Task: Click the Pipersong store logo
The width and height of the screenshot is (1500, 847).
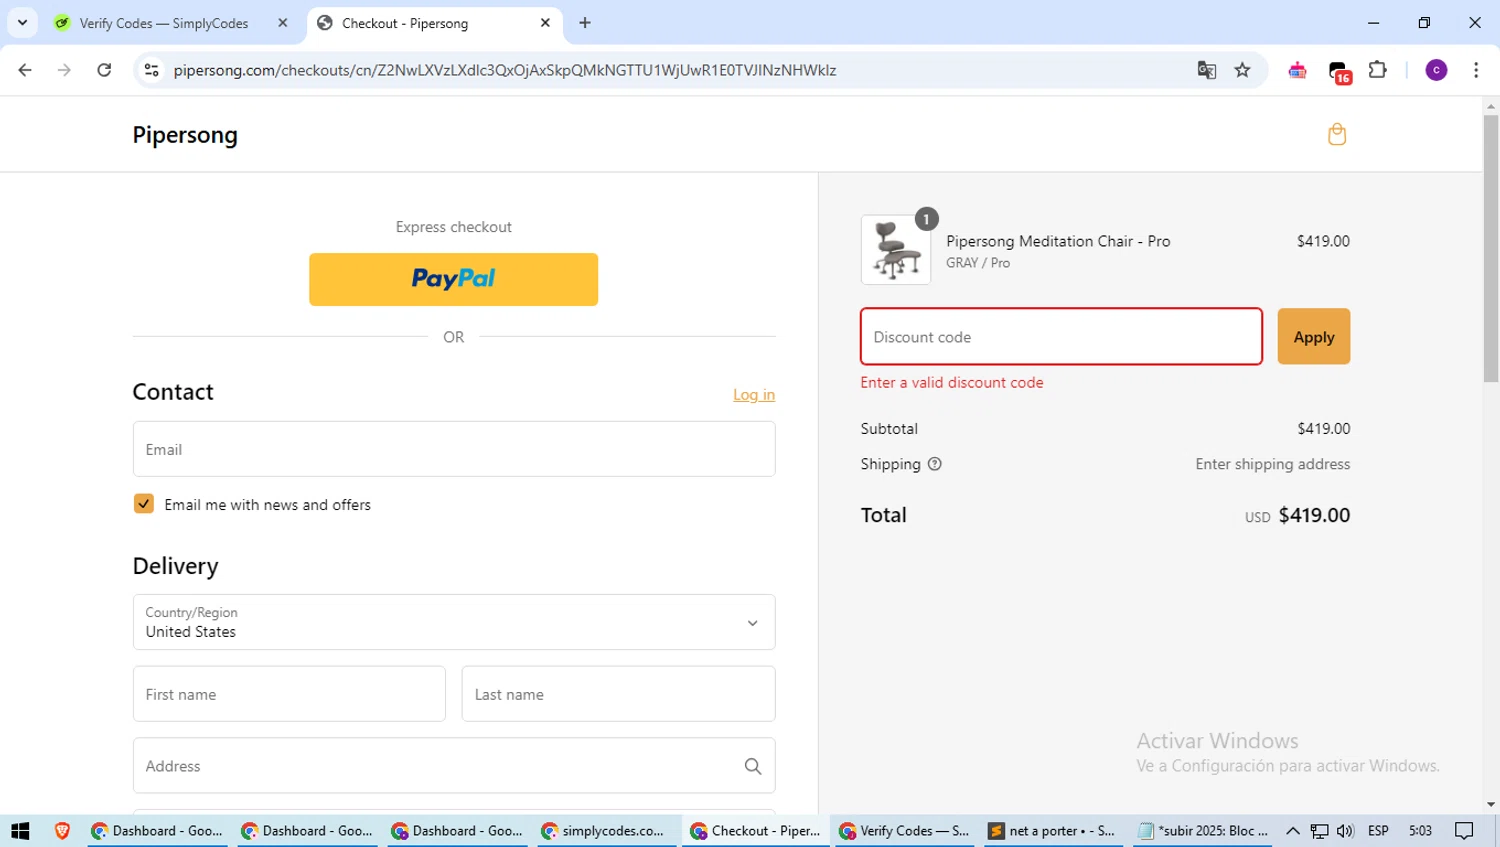Action: pos(185,135)
